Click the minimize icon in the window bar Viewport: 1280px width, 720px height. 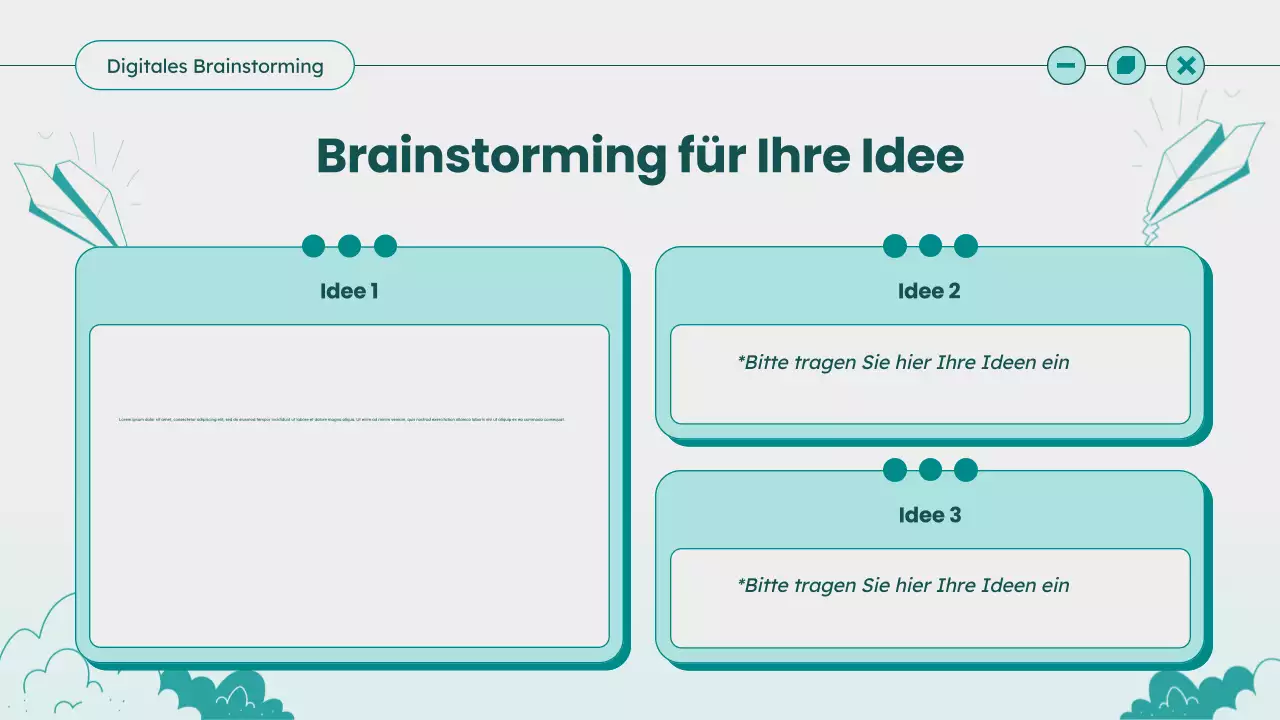1066,65
